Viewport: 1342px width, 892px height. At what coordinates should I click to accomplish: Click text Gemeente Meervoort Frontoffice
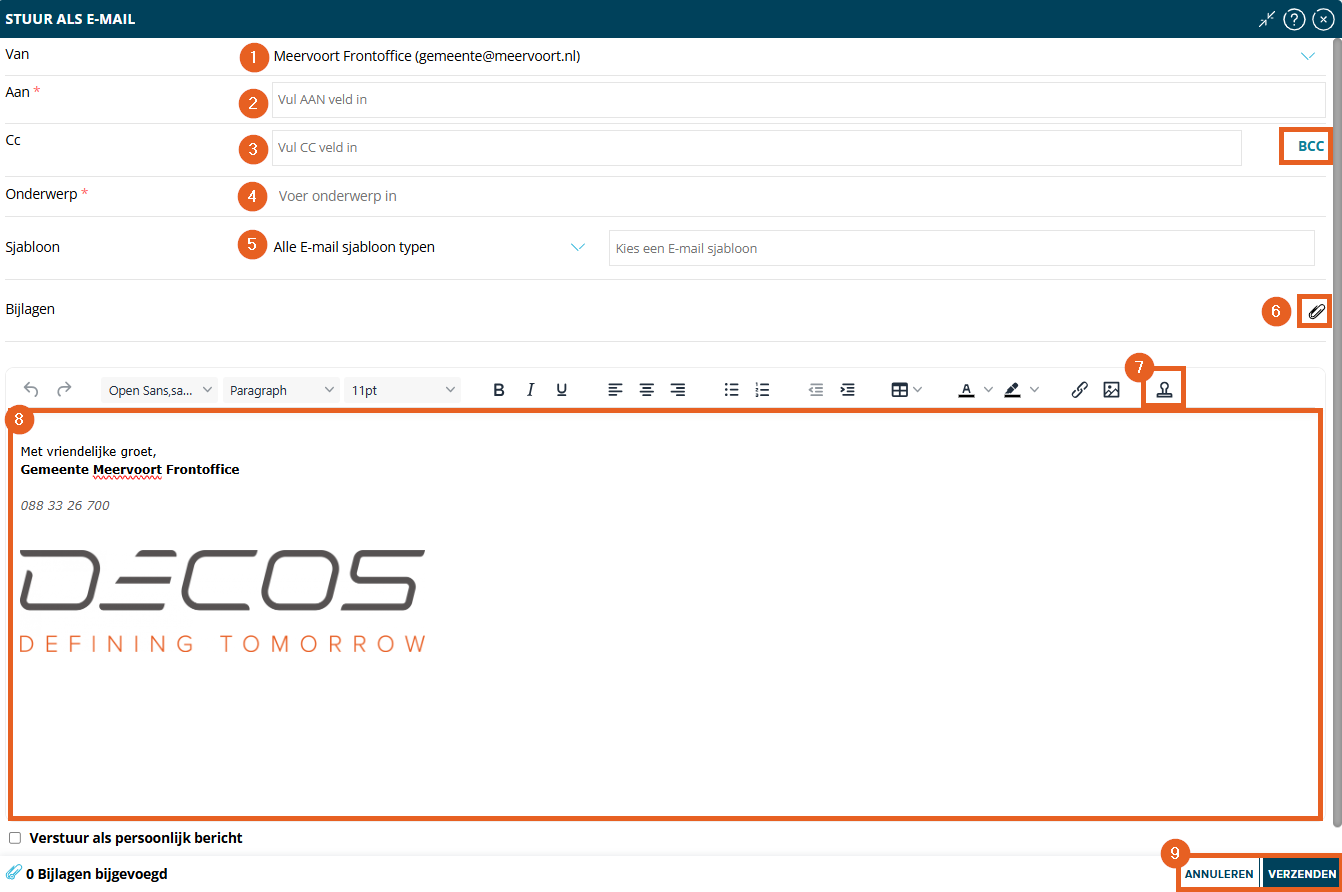click(130, 469)
